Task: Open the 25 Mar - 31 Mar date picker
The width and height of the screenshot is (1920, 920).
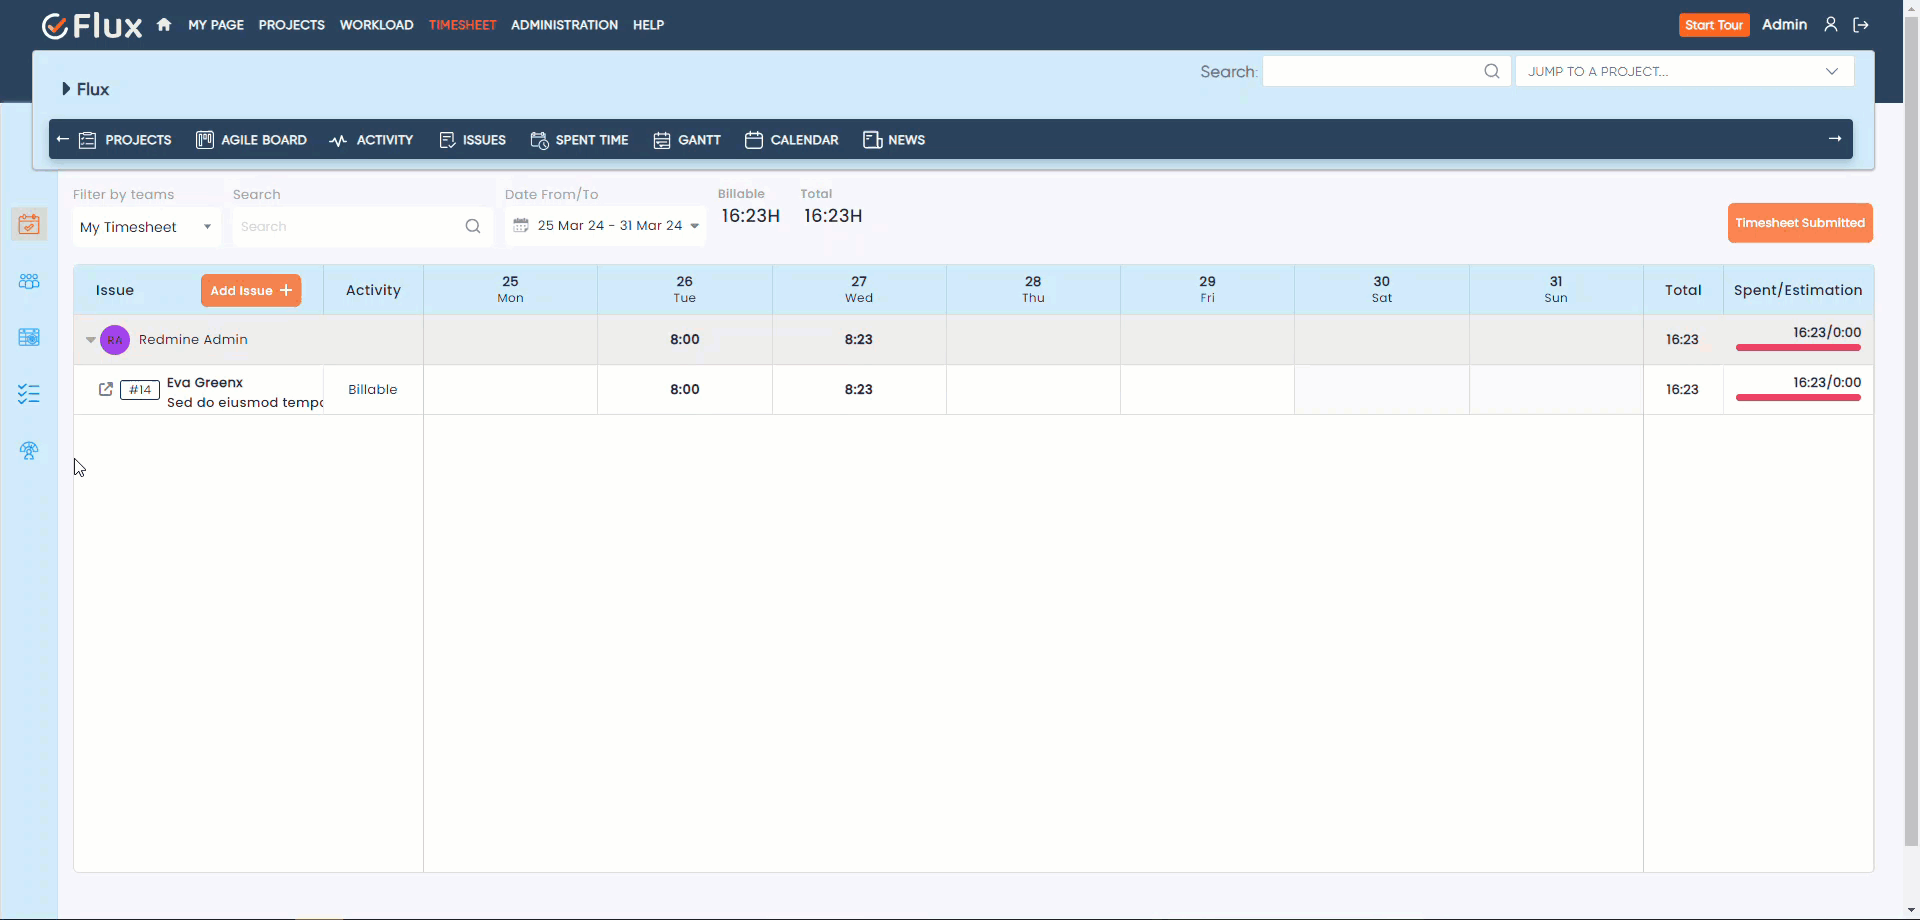Action: tap(605, 225)
